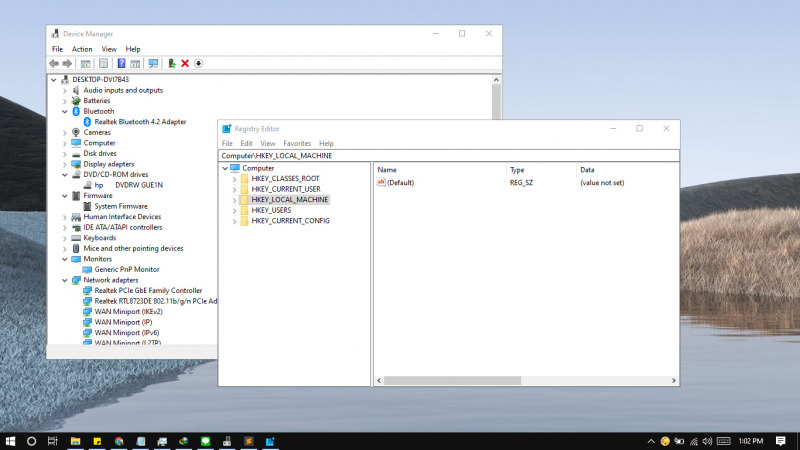800x450 pixels.
Task: Expand Batteries category
Action: (65, 101)
